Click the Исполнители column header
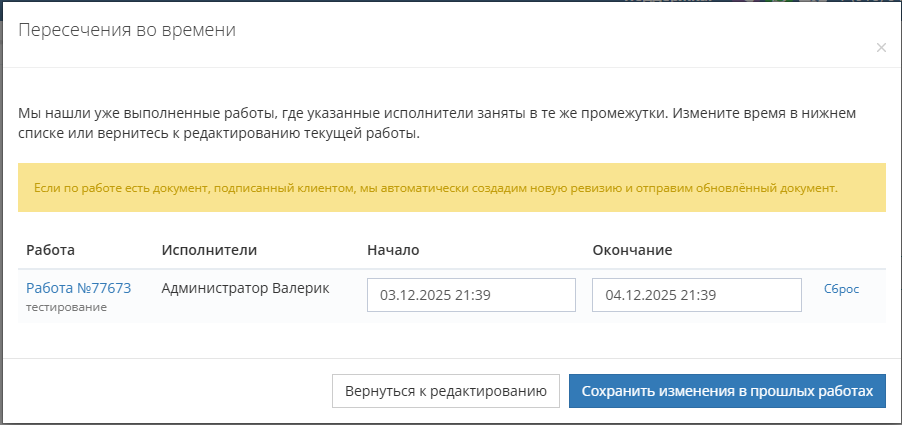Image resolution: width=902 pixels, height=425 pixels. [209, 249]
